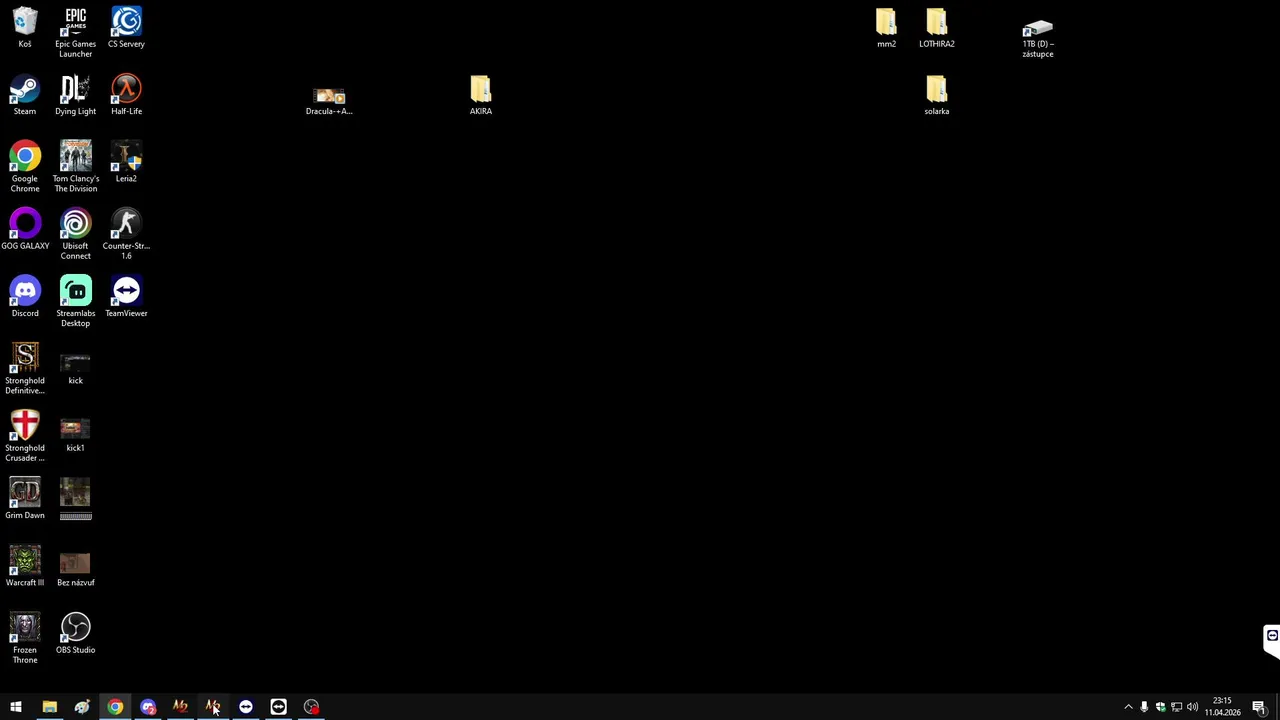The image size is (1280, 720).
Task: Select the GOG GALAXY shortcut
Action: click(x=25, y=229)
